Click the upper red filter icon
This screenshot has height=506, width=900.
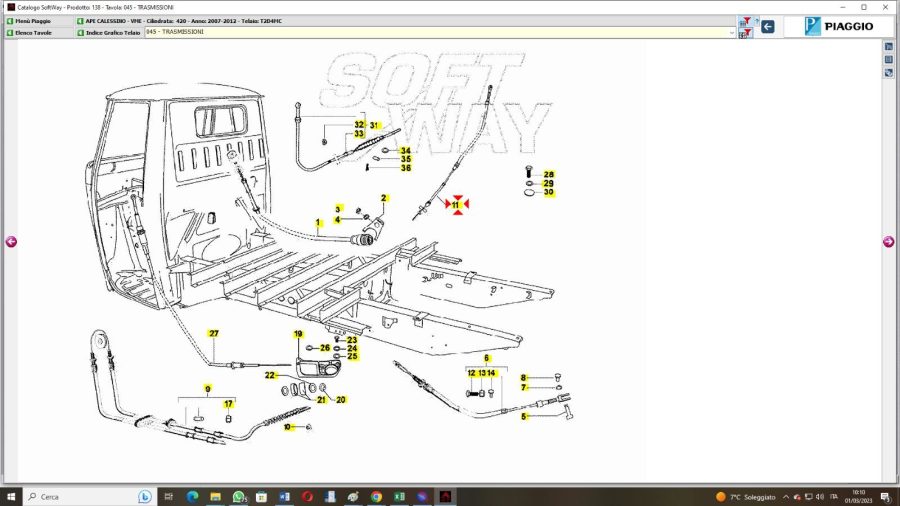click(x=745, y=21)
